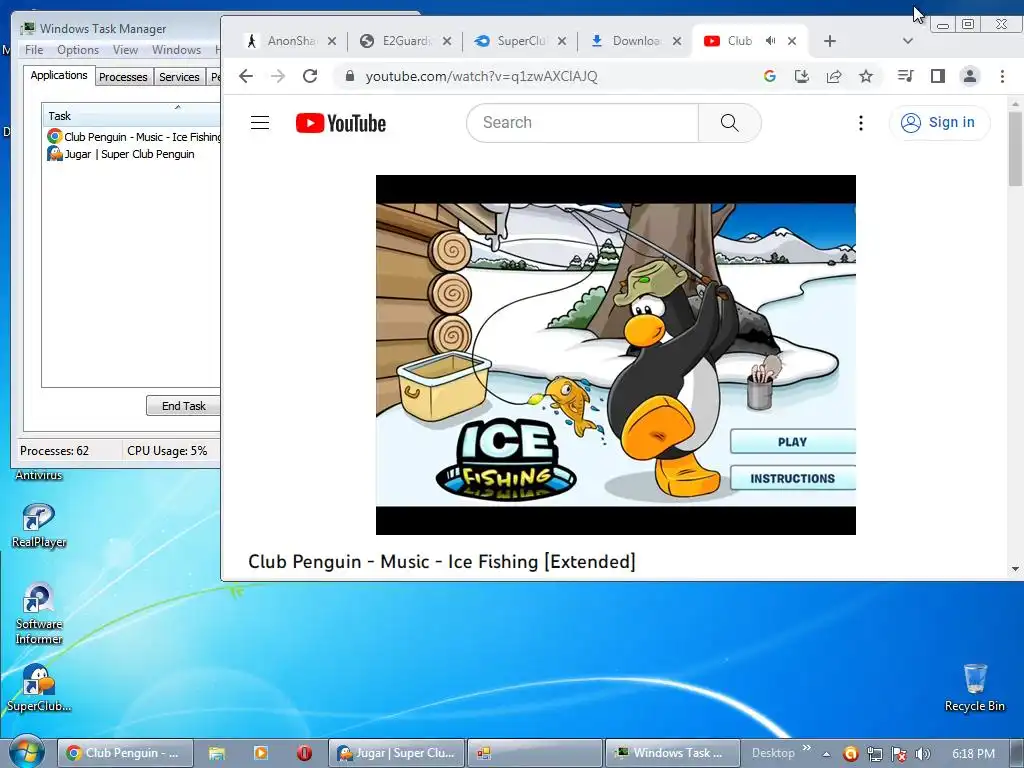This screenshot has width=1024, height=768.
Task: Open Windows Explorer from taskbar
Action: pos(216,753)
